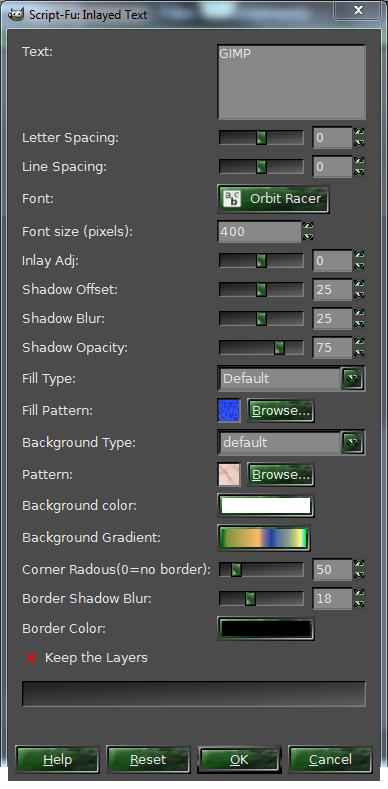The image size is (388, 789).
Task: Decrease Line Spacing with down arrow
Action: point(359,172)
